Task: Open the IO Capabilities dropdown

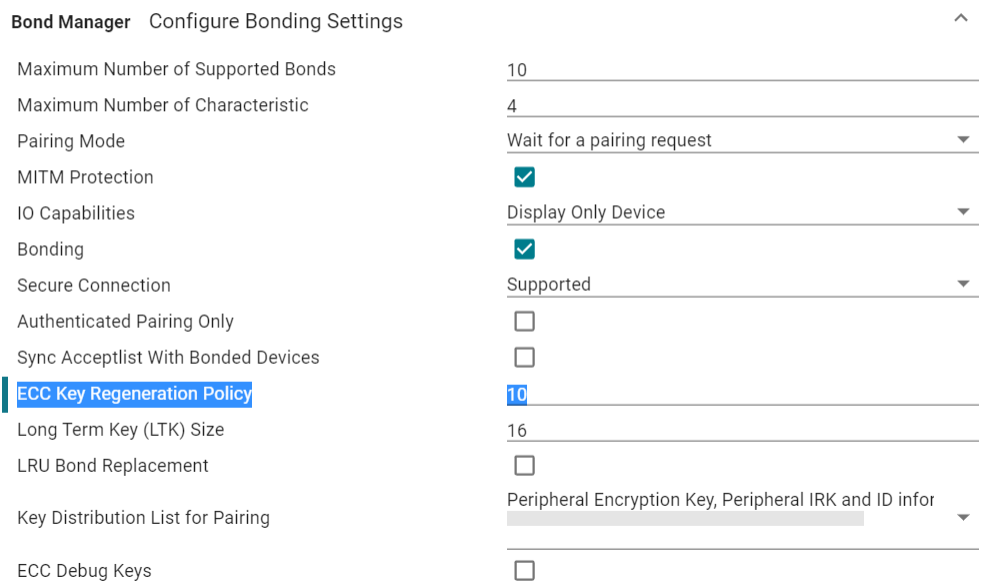Action: [x=741, y=213]
